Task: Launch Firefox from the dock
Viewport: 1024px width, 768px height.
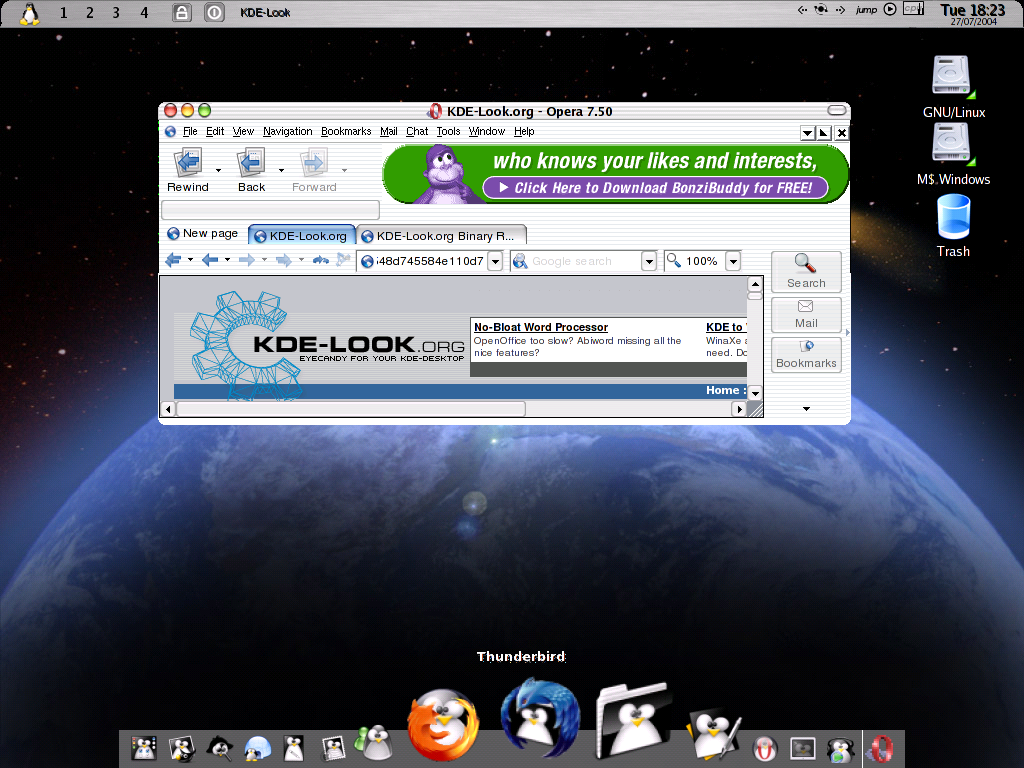Action: 443,724
